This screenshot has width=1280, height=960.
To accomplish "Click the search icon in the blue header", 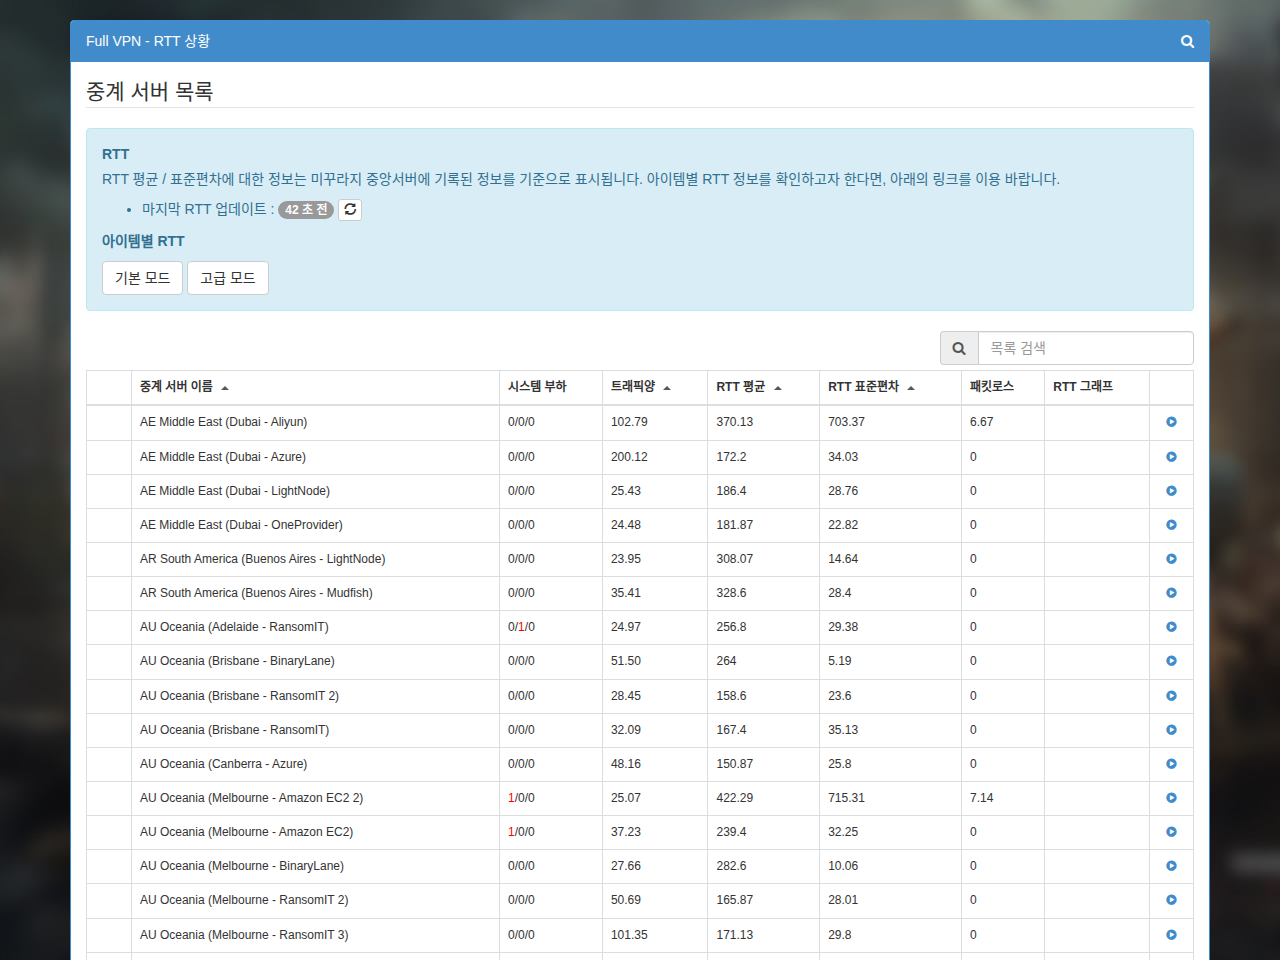I will coord(1187,41).
